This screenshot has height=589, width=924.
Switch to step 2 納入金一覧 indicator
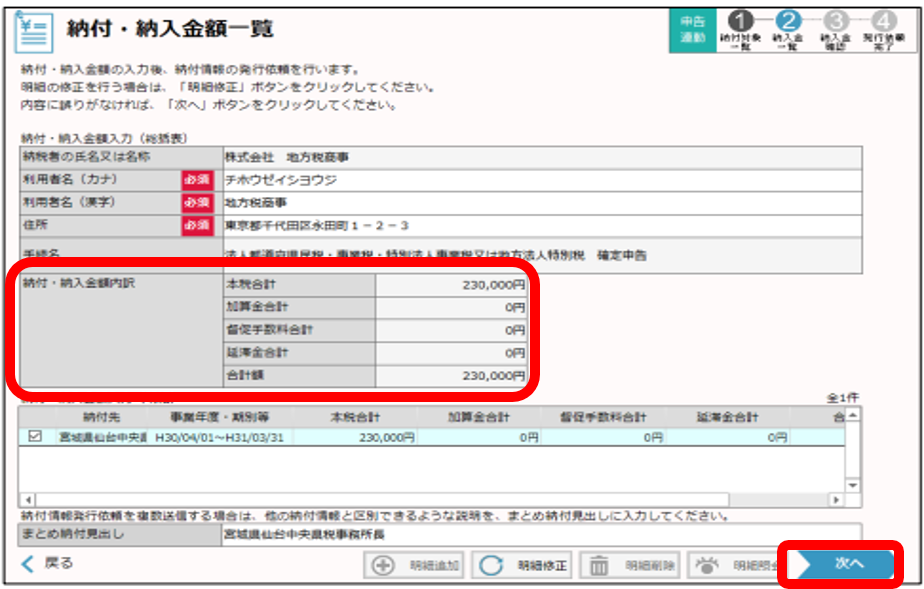(x=788, y=21)
